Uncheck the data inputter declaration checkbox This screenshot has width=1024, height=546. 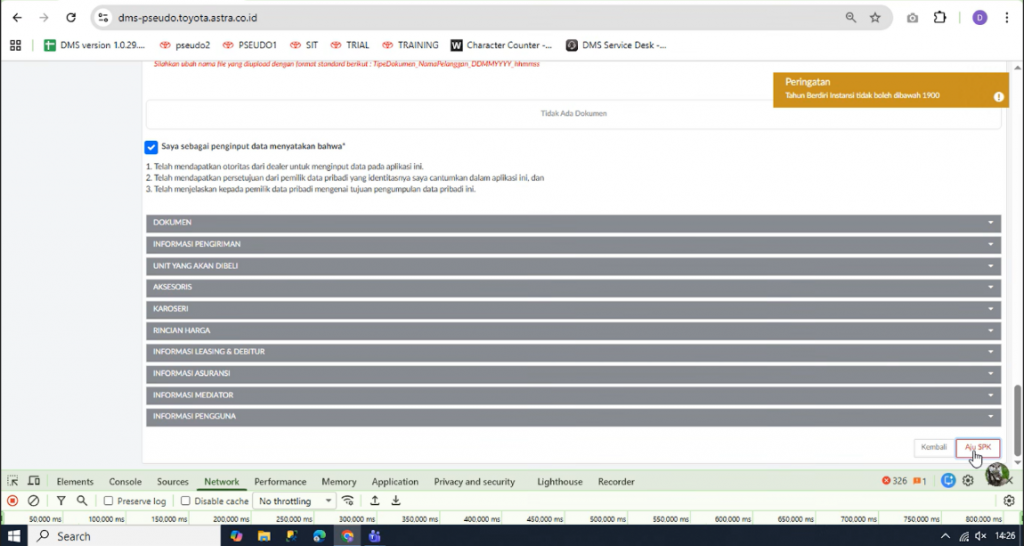(x=151, y=146)
